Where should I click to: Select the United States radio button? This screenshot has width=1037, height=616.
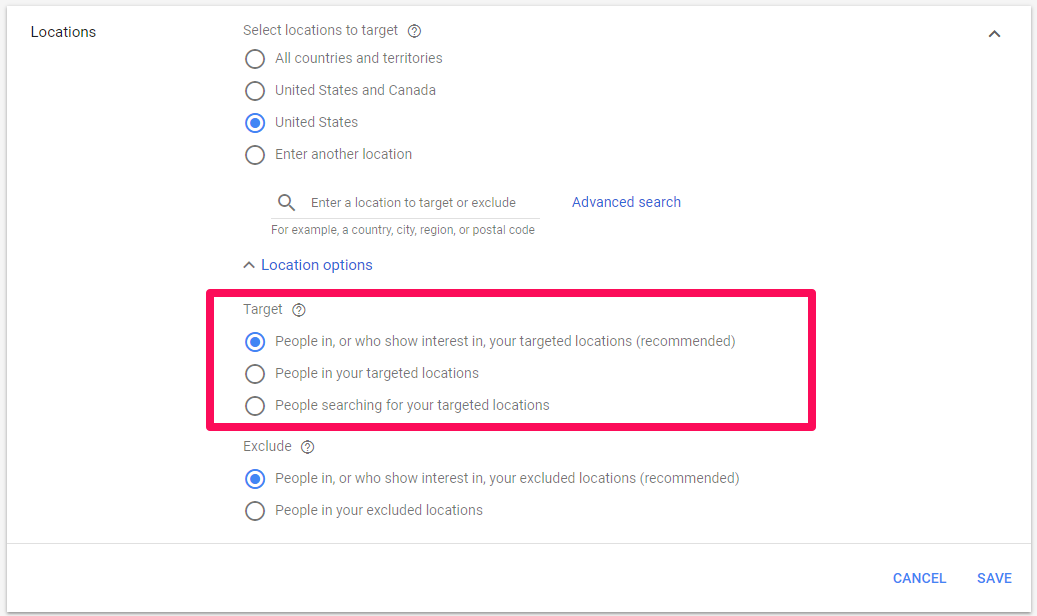tap(256, 123)
